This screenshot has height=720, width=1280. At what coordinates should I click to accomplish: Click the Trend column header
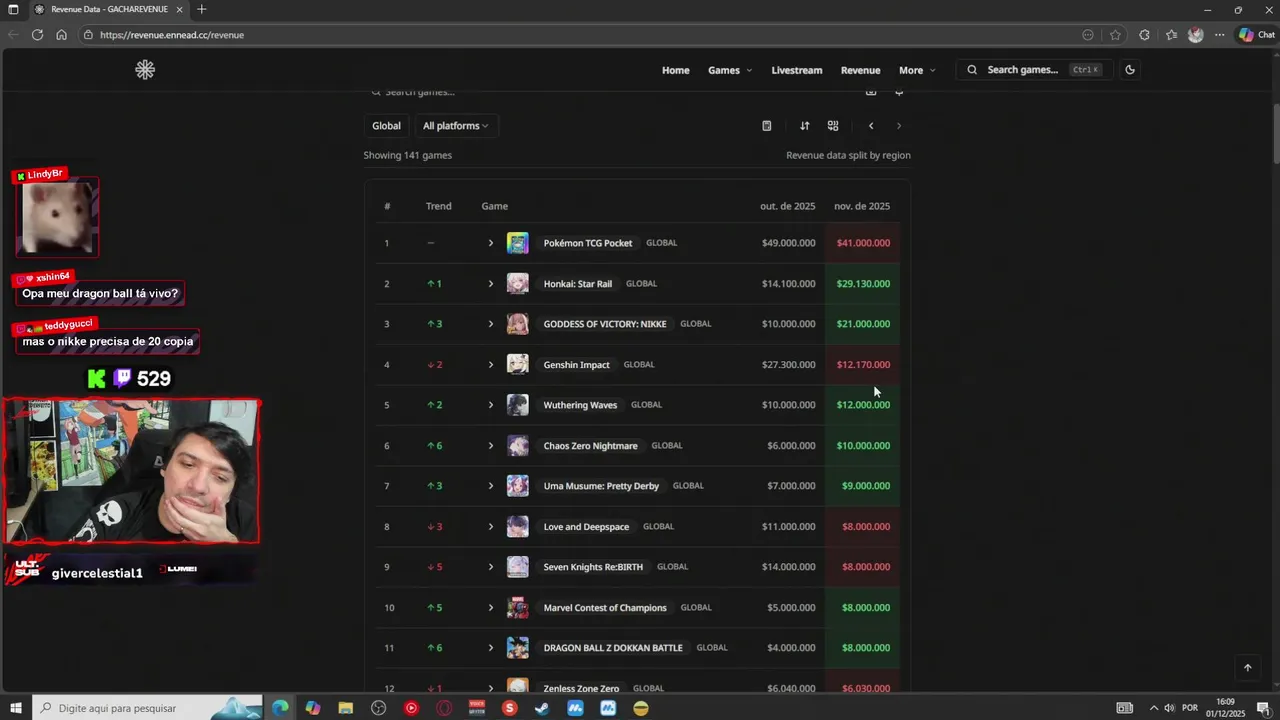pyautogui.click(x=439, y=206)
